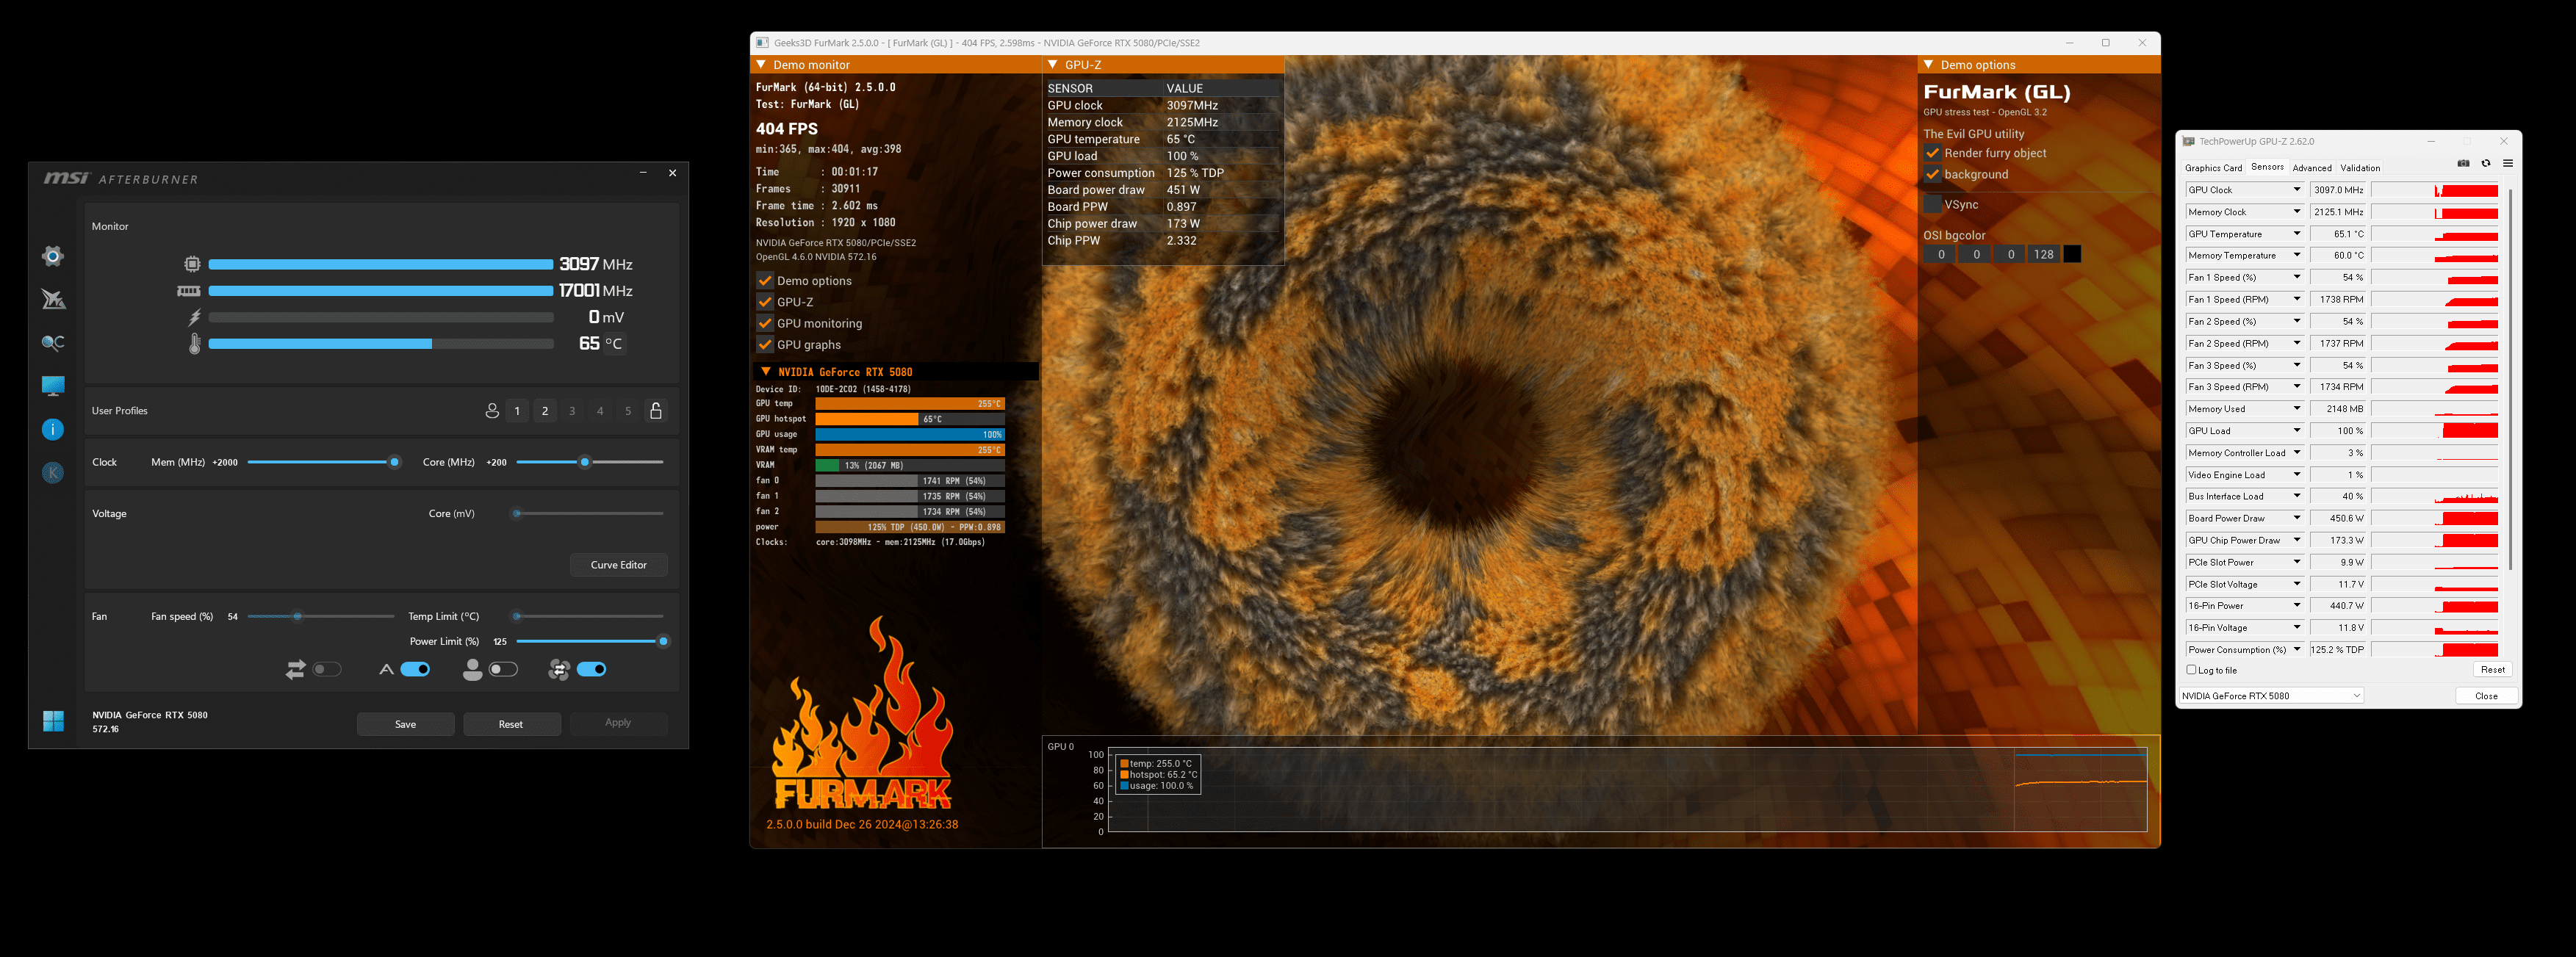Viewport: 2576px width, 957px height.
Task: Check the Log to file box
Action: click(2192, 670)
